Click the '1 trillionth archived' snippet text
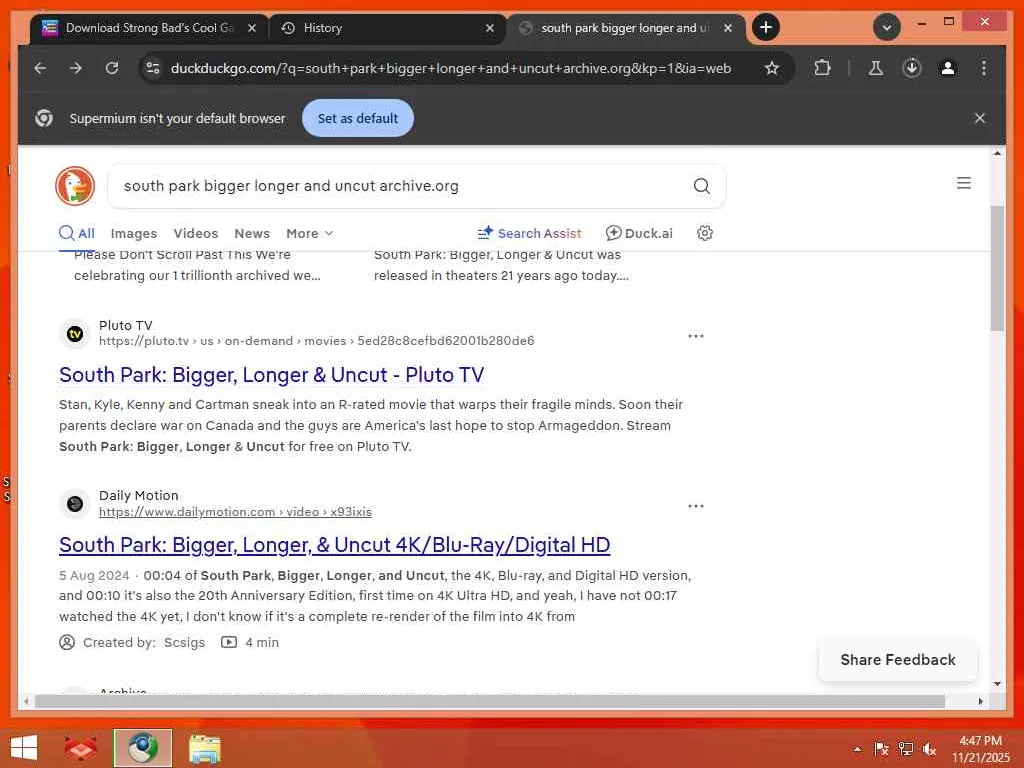Screen dimensions: 1024x768 tap(197, 276)
